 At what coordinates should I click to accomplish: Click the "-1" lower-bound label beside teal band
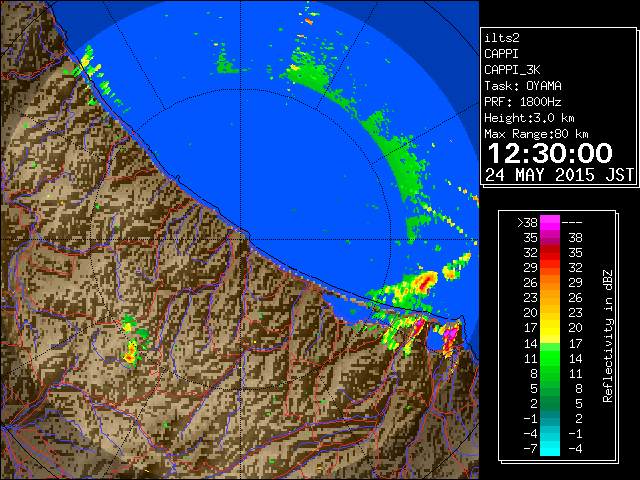530,418
